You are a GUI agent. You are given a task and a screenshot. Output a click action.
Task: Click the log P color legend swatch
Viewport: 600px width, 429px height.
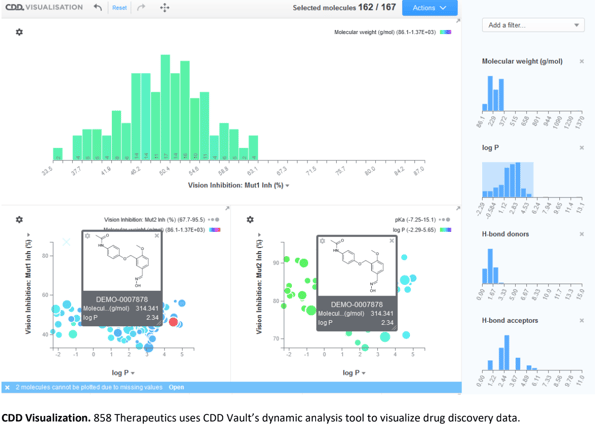click(445, 230)
